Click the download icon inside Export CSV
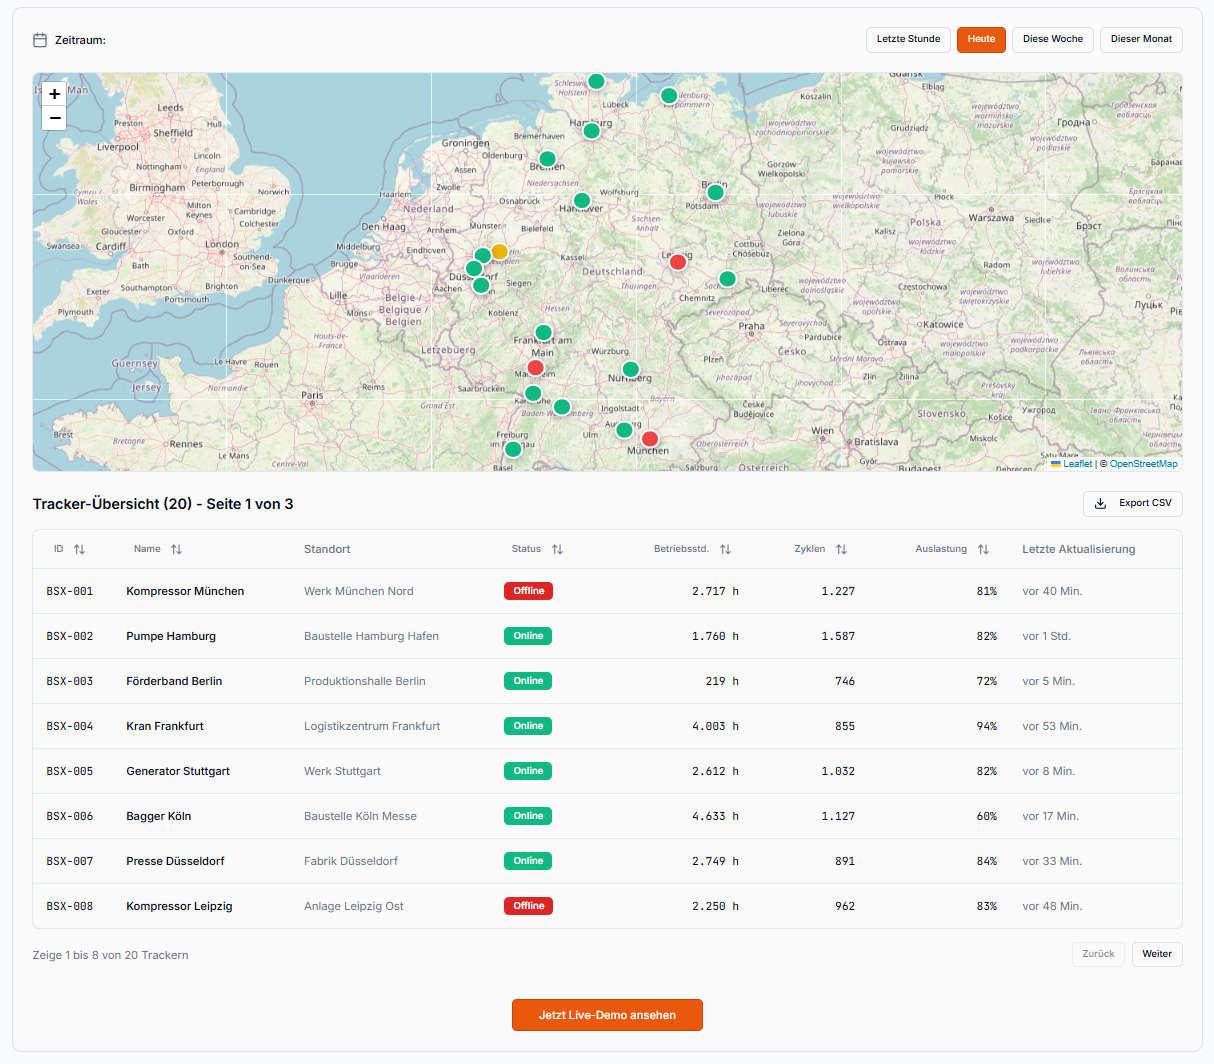1214x1064 pixels. click(1102, 504)
